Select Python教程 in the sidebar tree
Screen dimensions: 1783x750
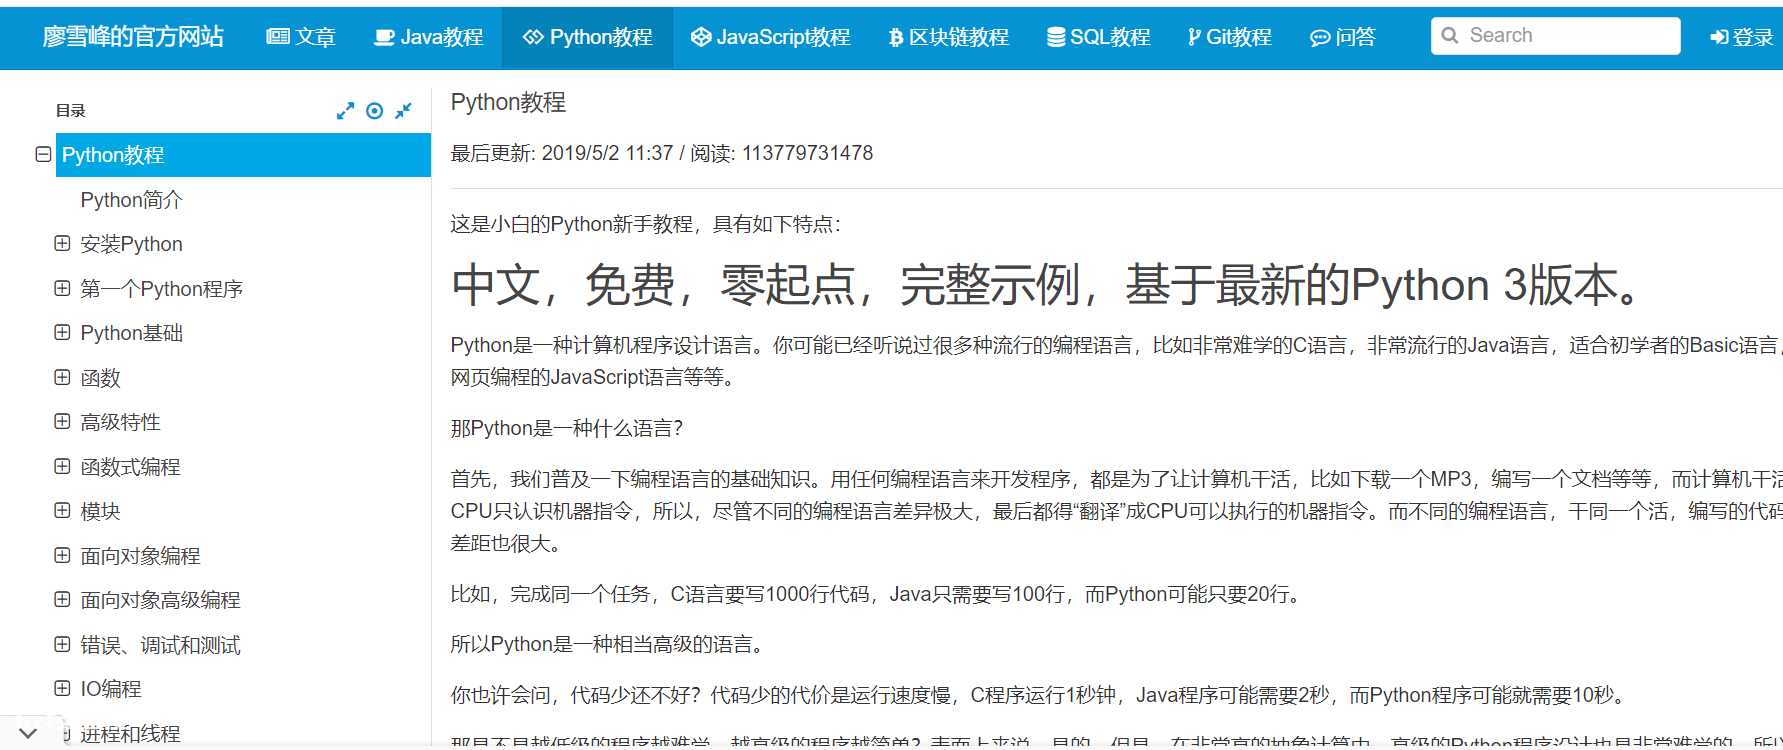(x=243, y=155)
